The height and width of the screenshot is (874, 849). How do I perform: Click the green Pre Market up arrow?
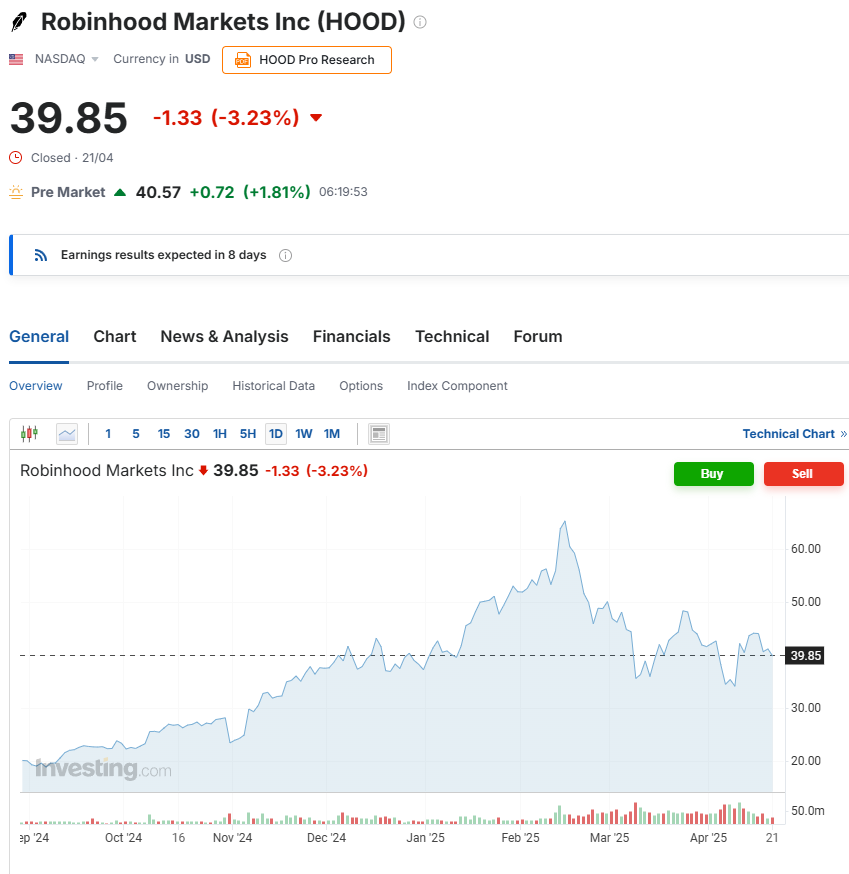pyautogui.click(x=120, y=193)
